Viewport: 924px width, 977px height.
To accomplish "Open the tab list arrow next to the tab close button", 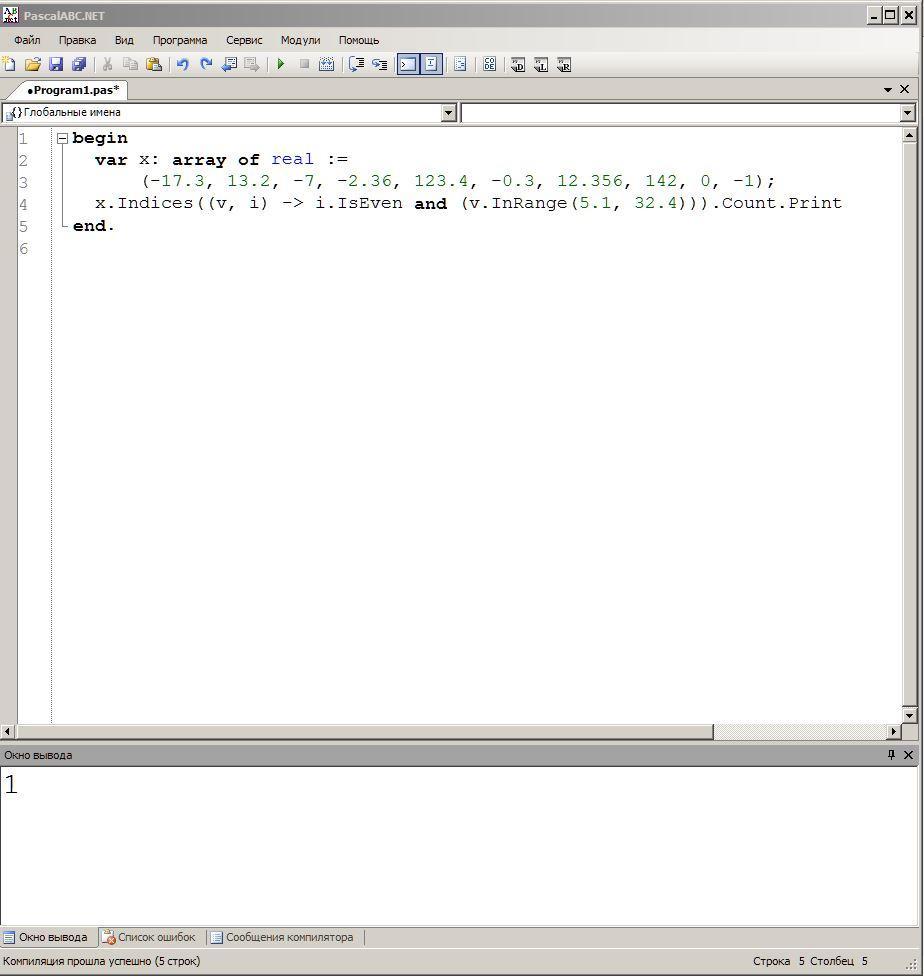I will 888,90.
